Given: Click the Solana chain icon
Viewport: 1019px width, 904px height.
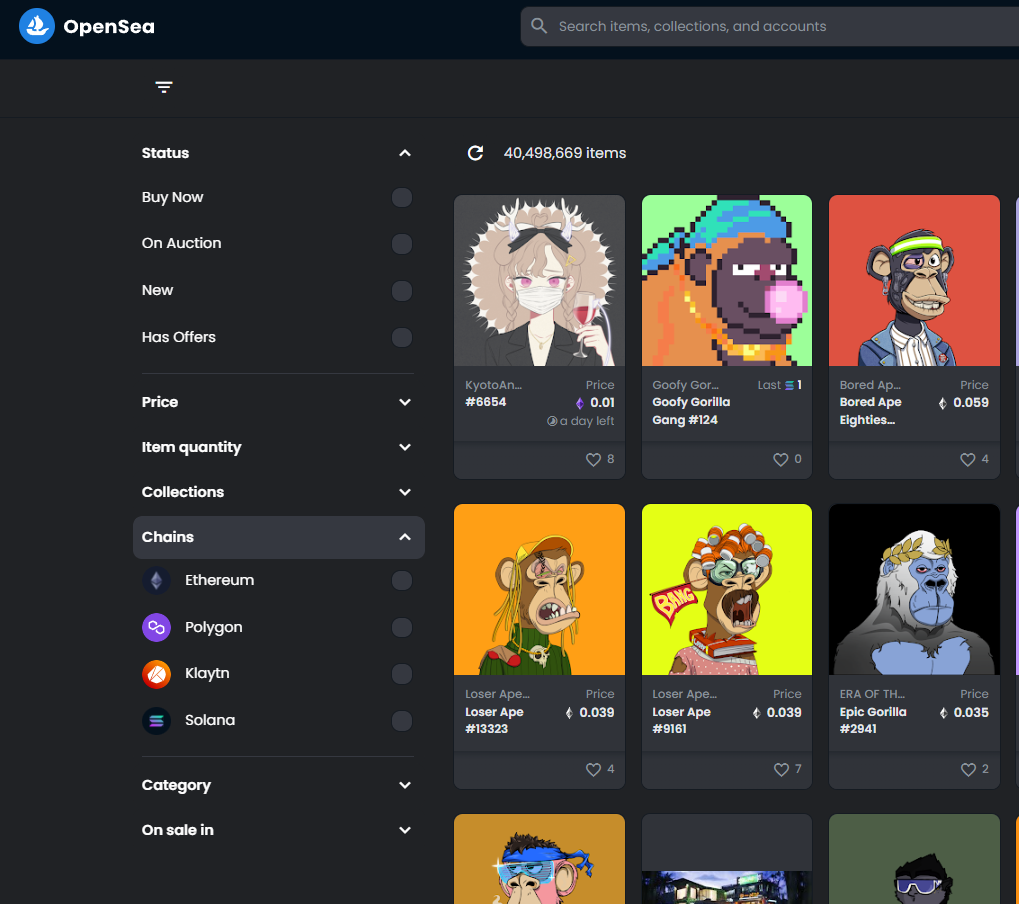Looking at the screenshot, I should point(157,721).
